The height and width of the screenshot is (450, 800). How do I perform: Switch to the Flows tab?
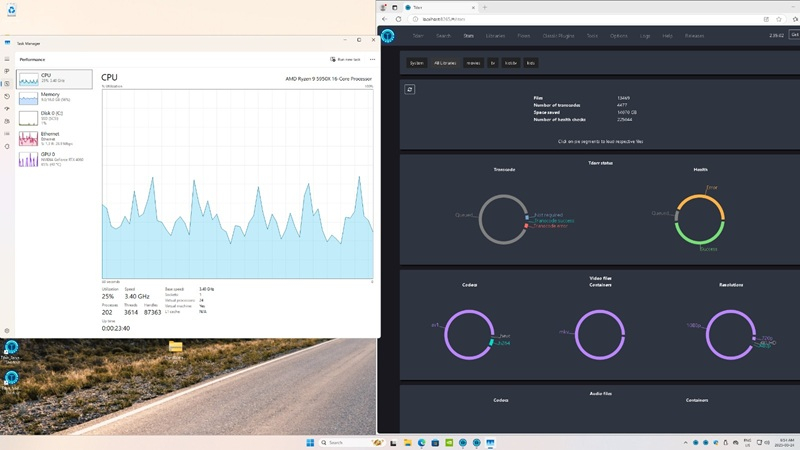(x=522, y=36)
